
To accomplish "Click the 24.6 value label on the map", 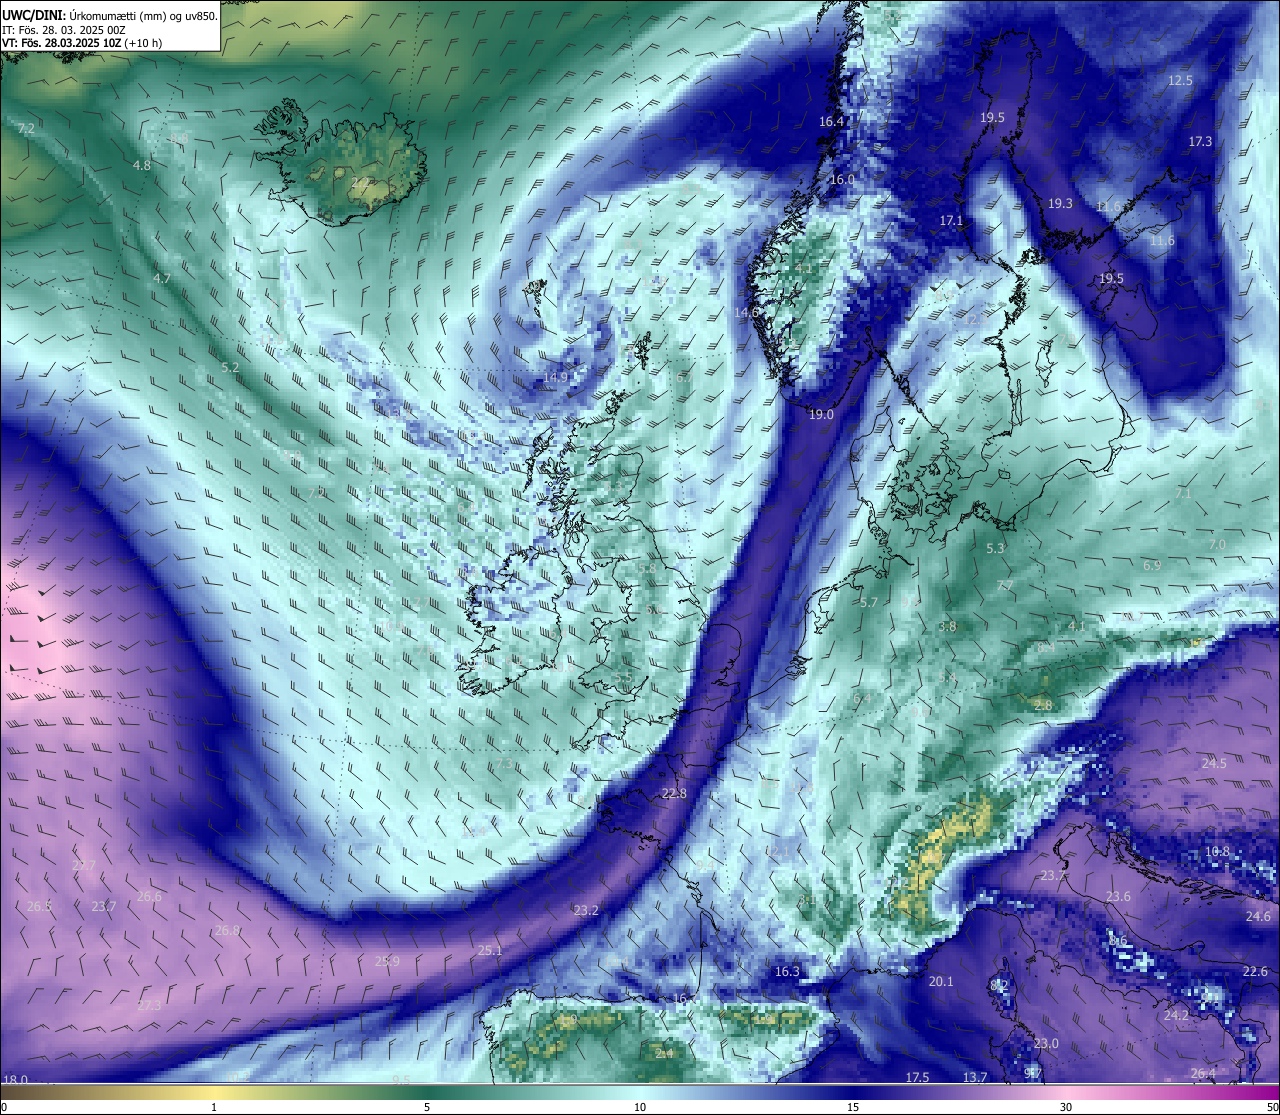I will [x=1258, y=917].
